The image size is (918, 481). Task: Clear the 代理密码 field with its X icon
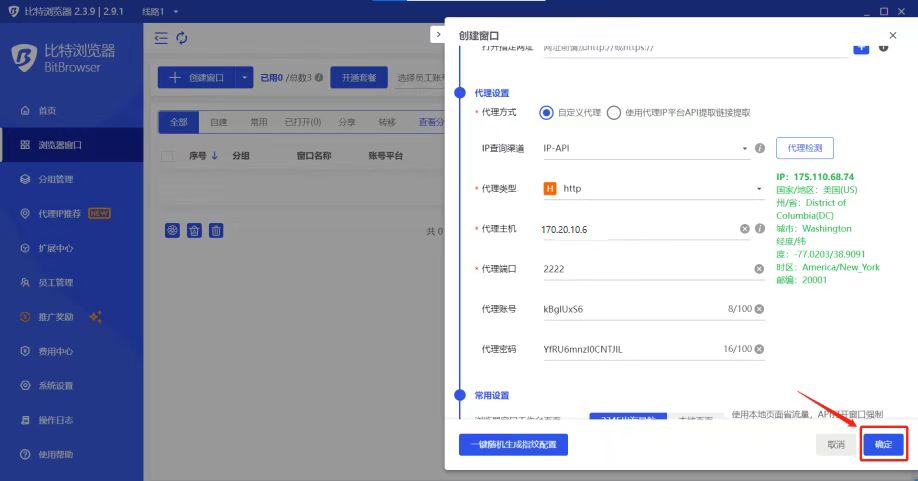759,349
